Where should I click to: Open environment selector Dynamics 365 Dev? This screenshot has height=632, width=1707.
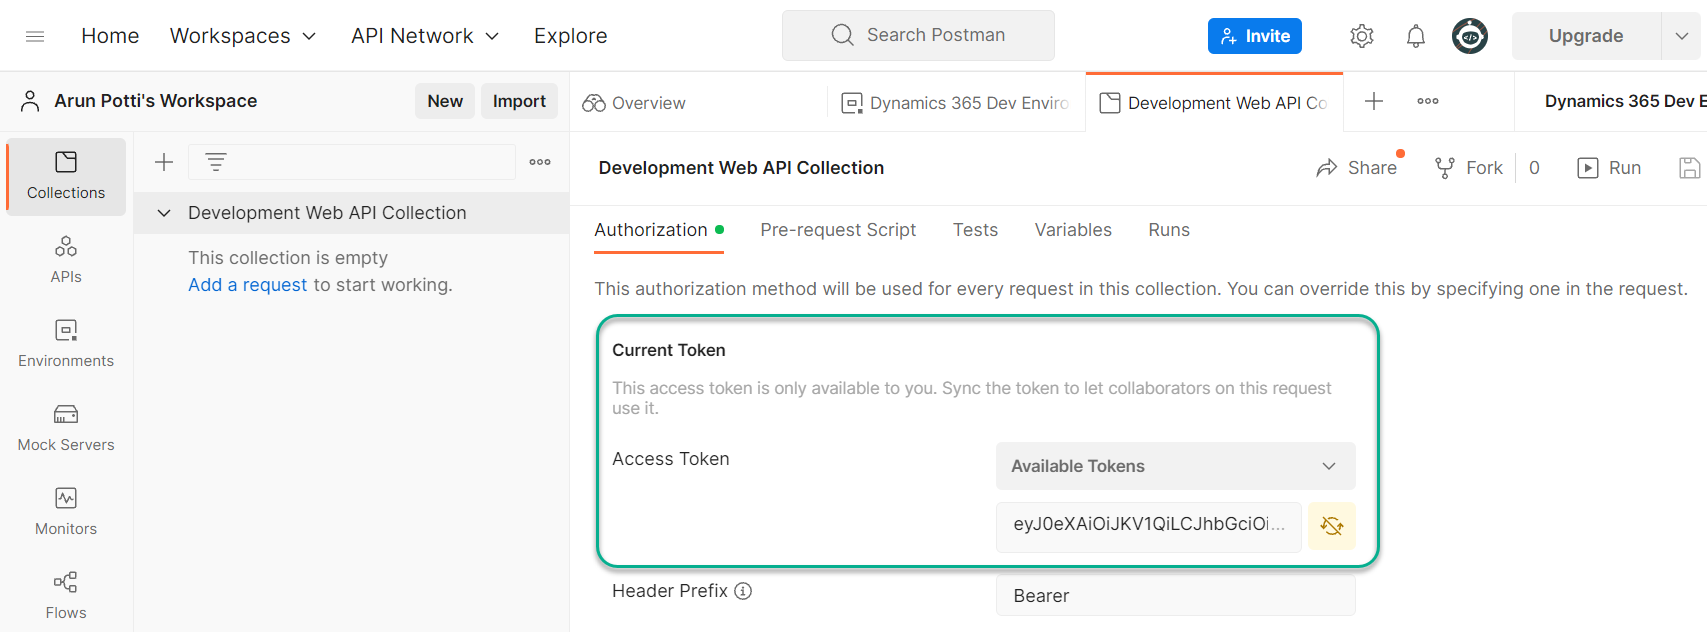tap(1623, 101)
